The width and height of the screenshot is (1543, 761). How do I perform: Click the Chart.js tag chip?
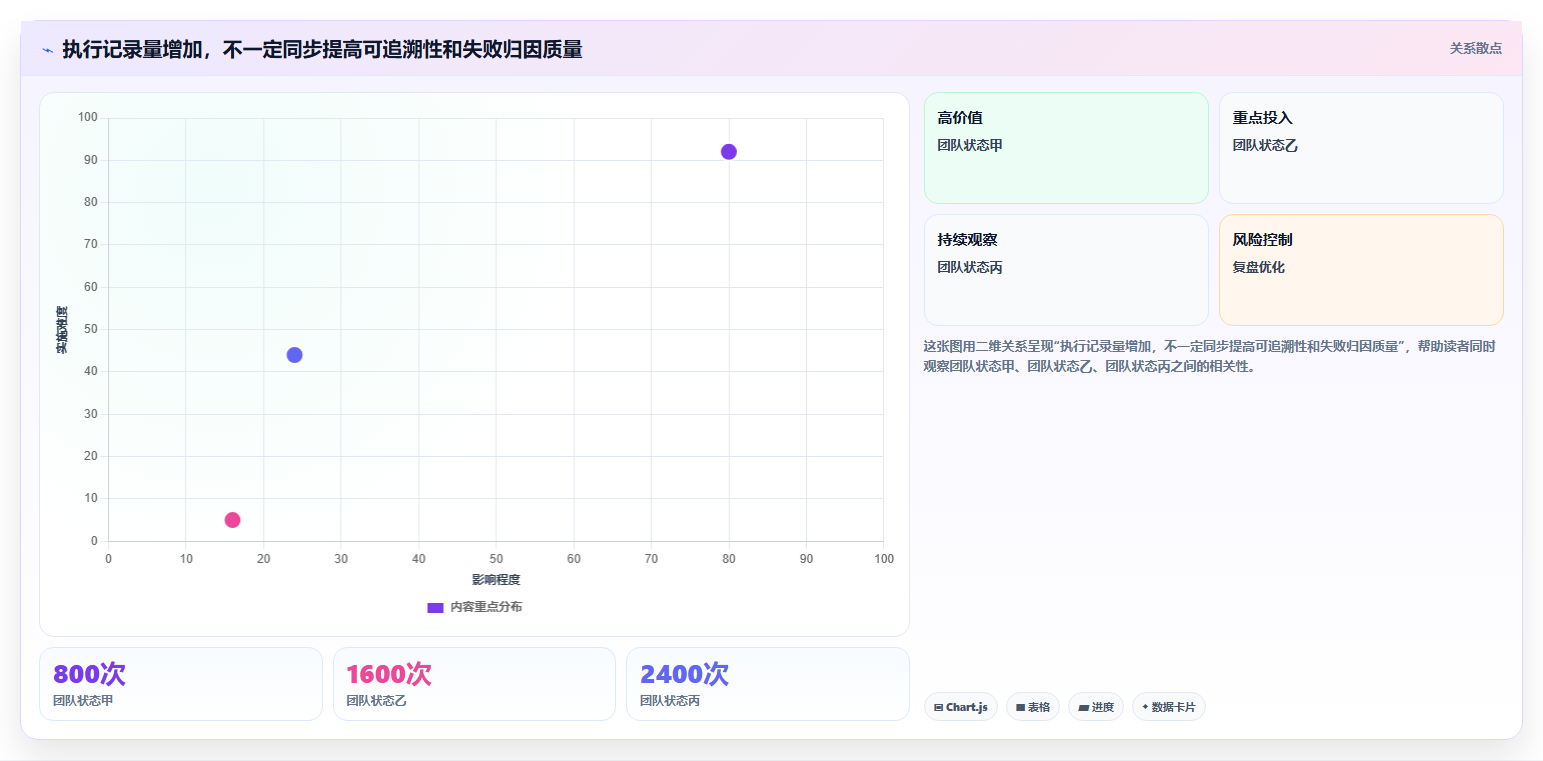coord(961,707)
